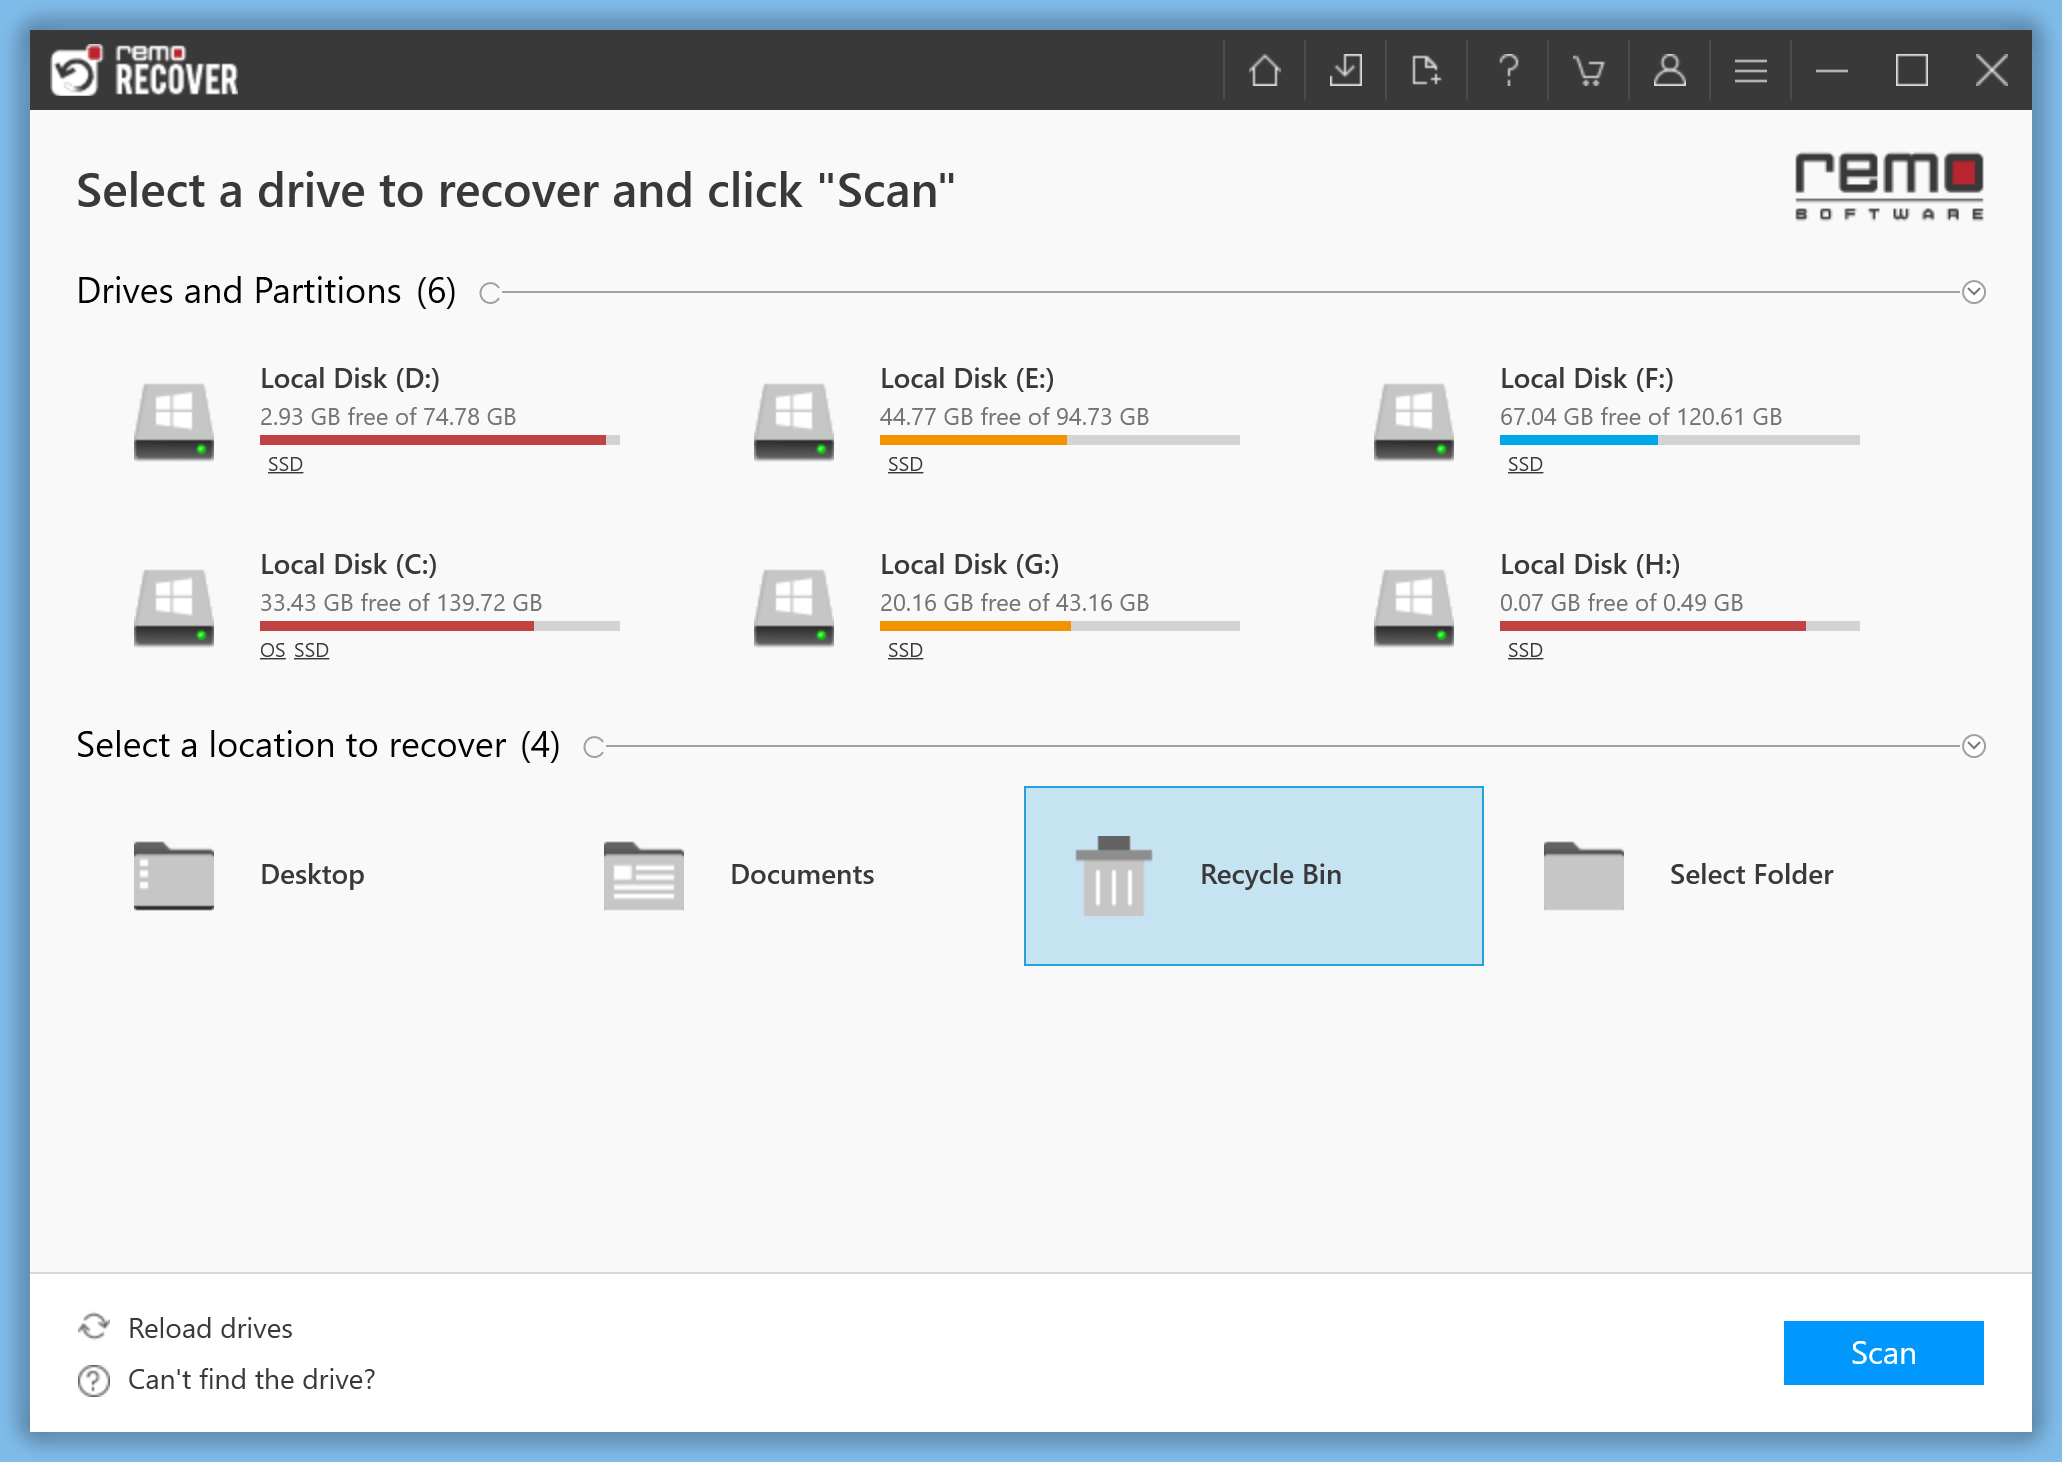Viewport: 2062px width, 1462px height.
Task: Click the Remo Recover logo
Action: click(145, 70)
